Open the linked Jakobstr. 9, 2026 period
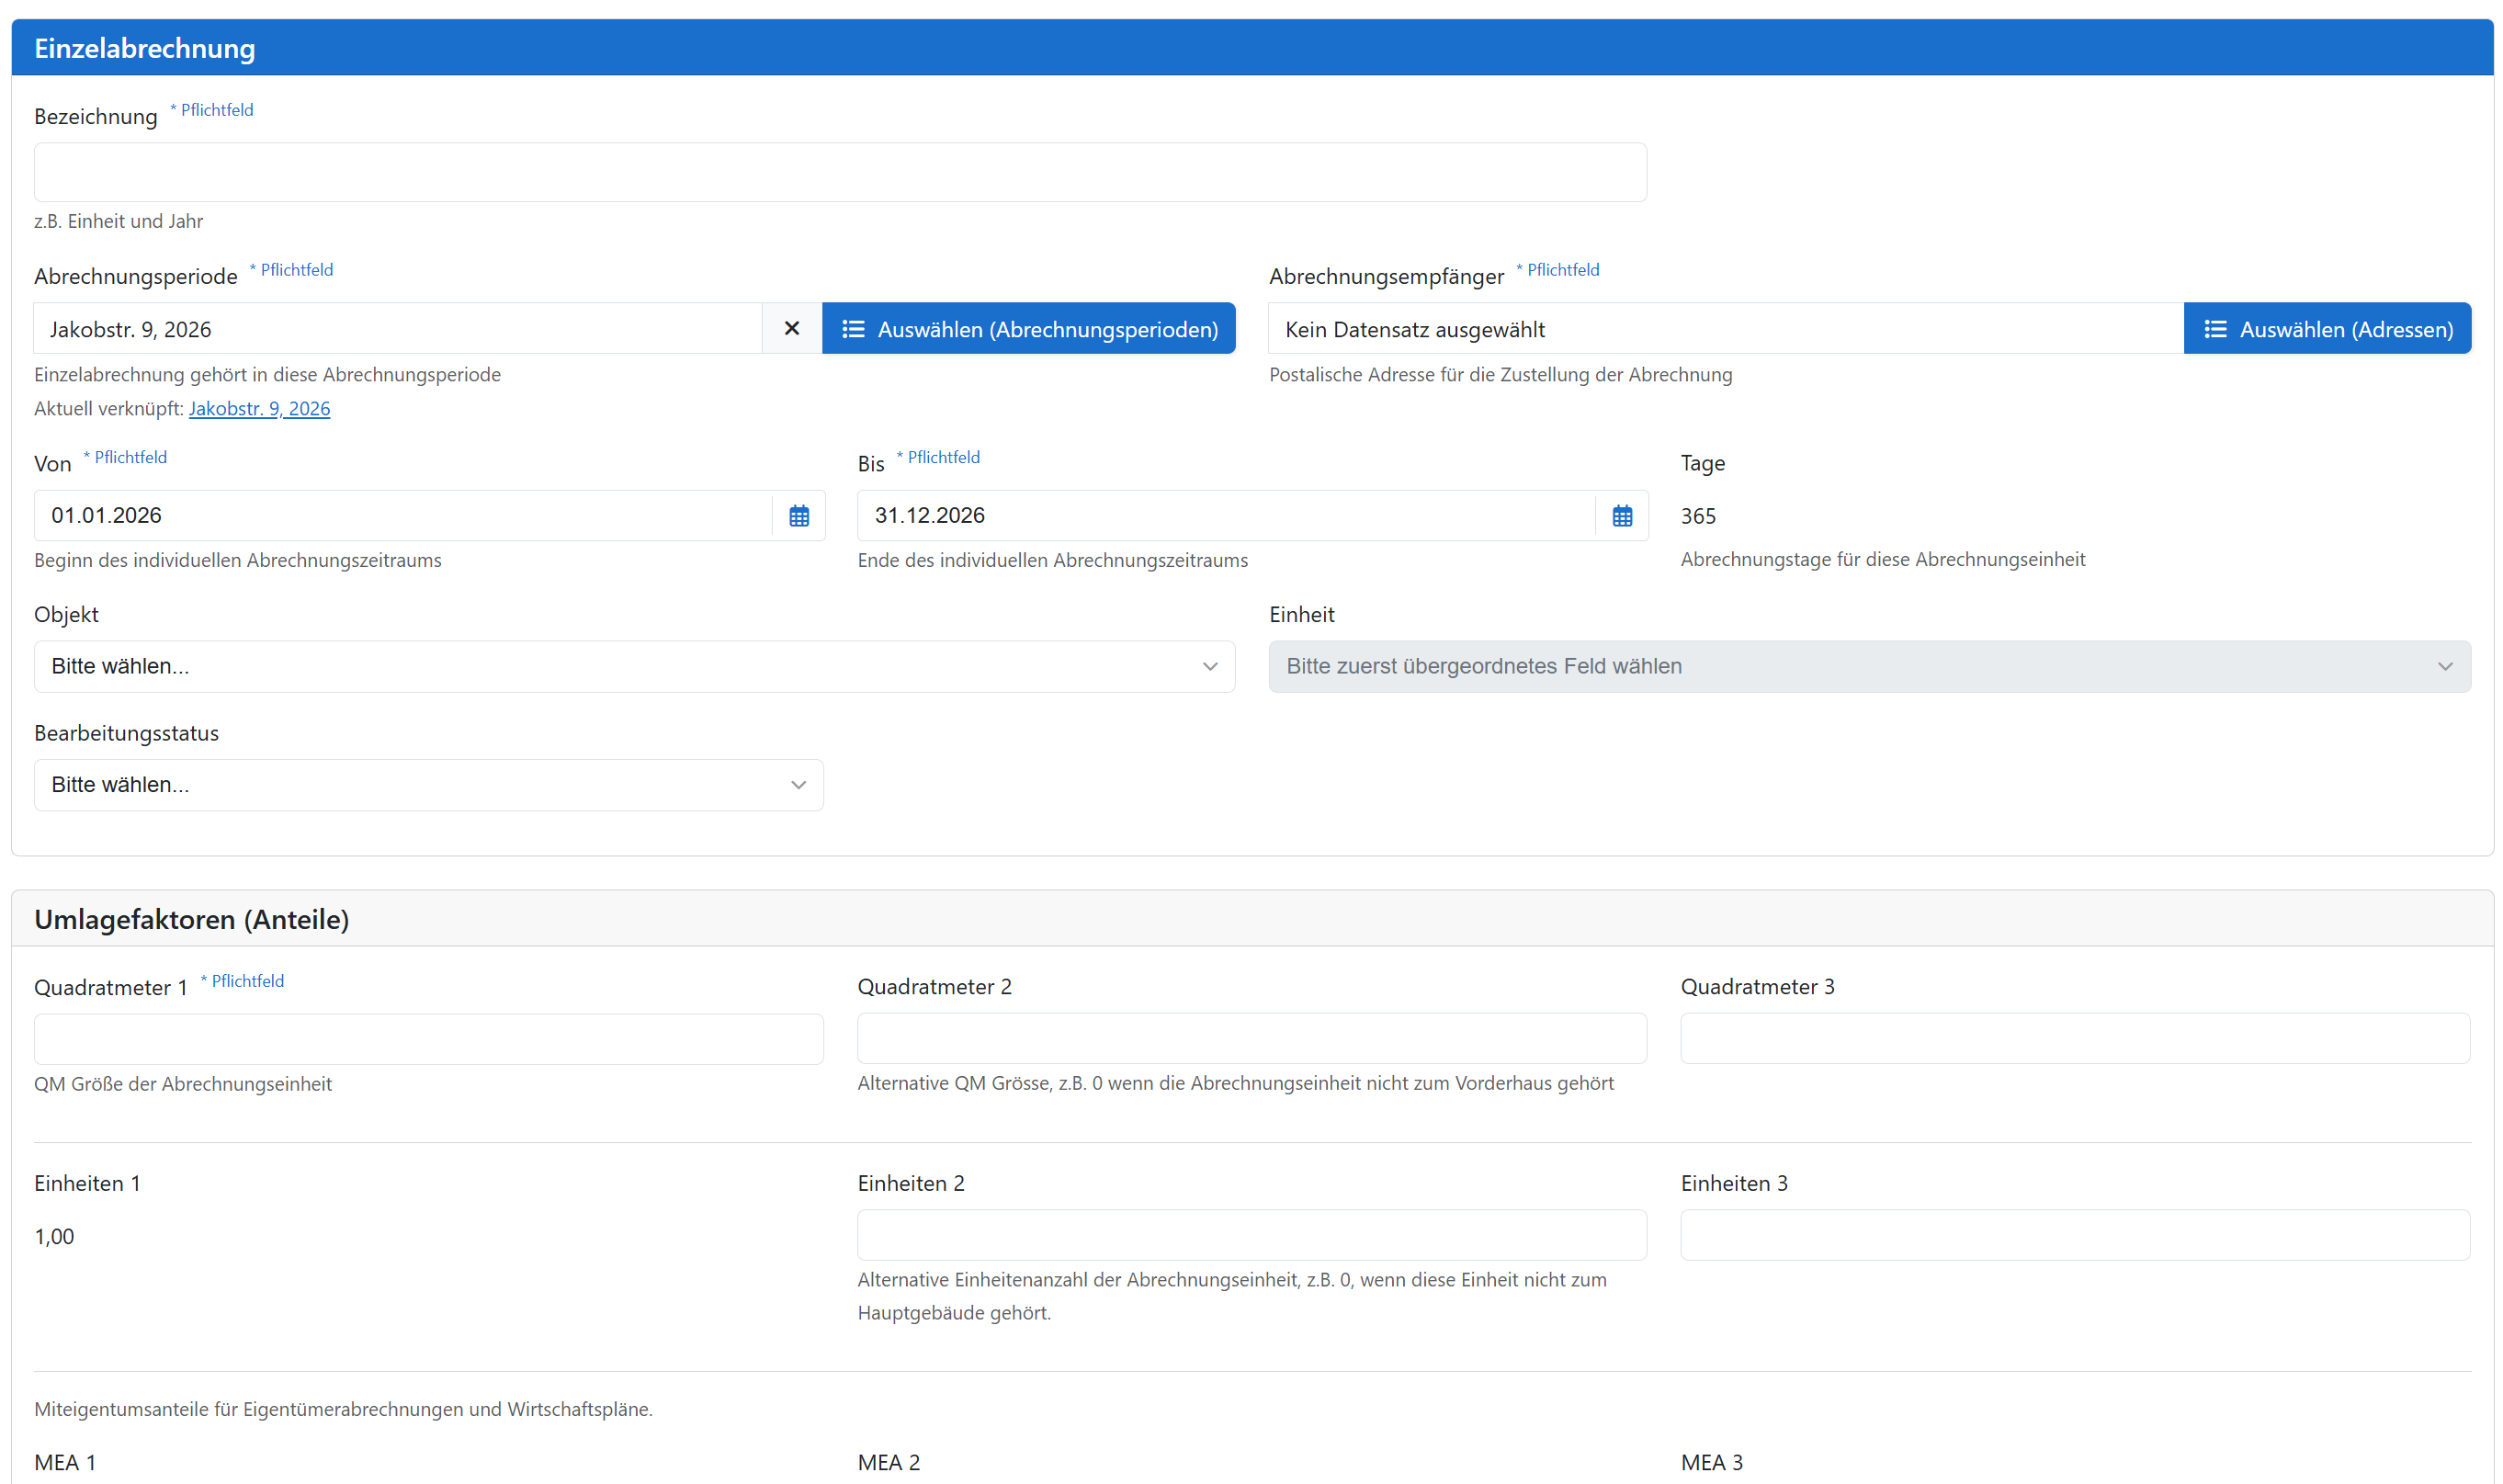Screen dimensions: 2503x1484 [x=259, y=408]
